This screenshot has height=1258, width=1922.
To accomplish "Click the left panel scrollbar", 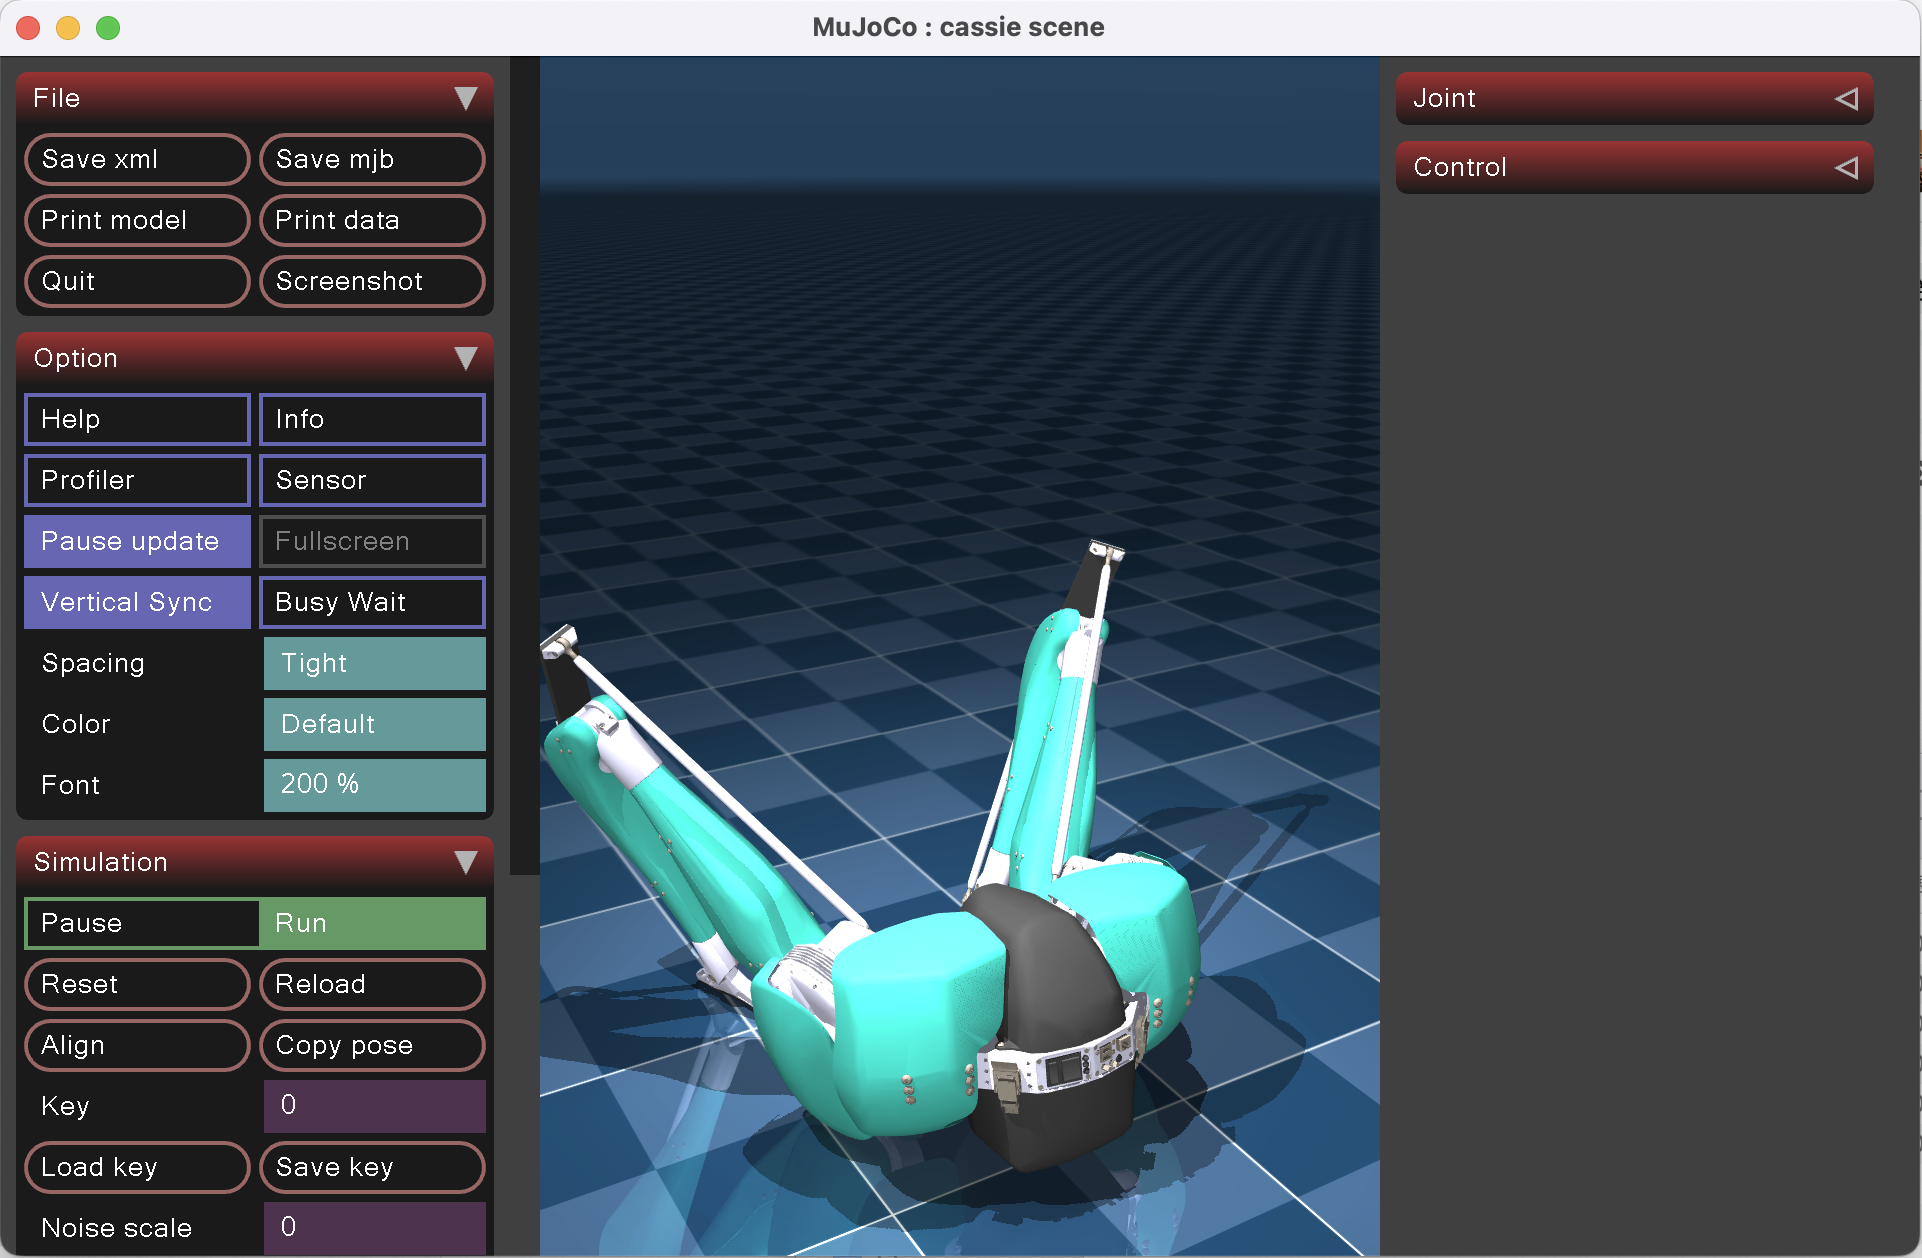I will (x=524, y=466).
